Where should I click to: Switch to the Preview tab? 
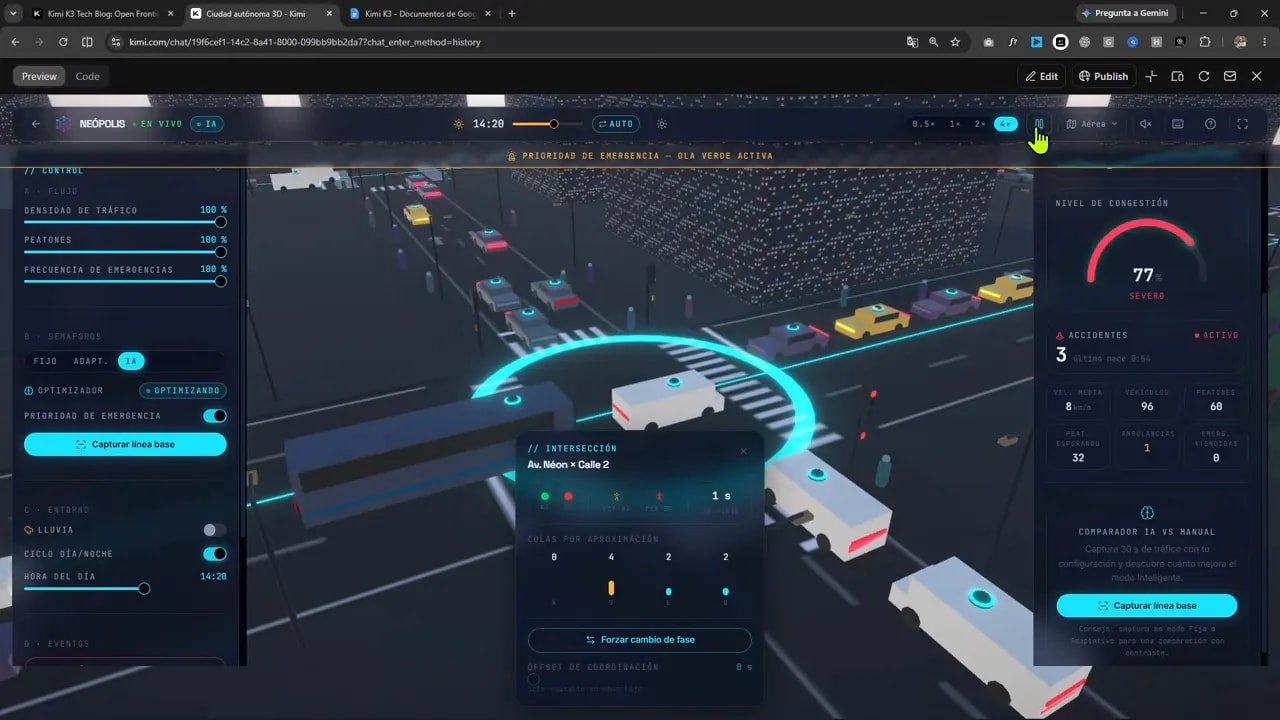pos(40,76)
